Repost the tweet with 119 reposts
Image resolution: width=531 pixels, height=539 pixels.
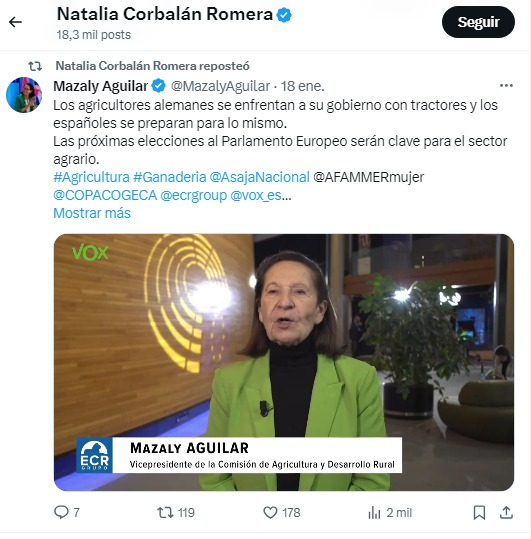pos(176,513)
